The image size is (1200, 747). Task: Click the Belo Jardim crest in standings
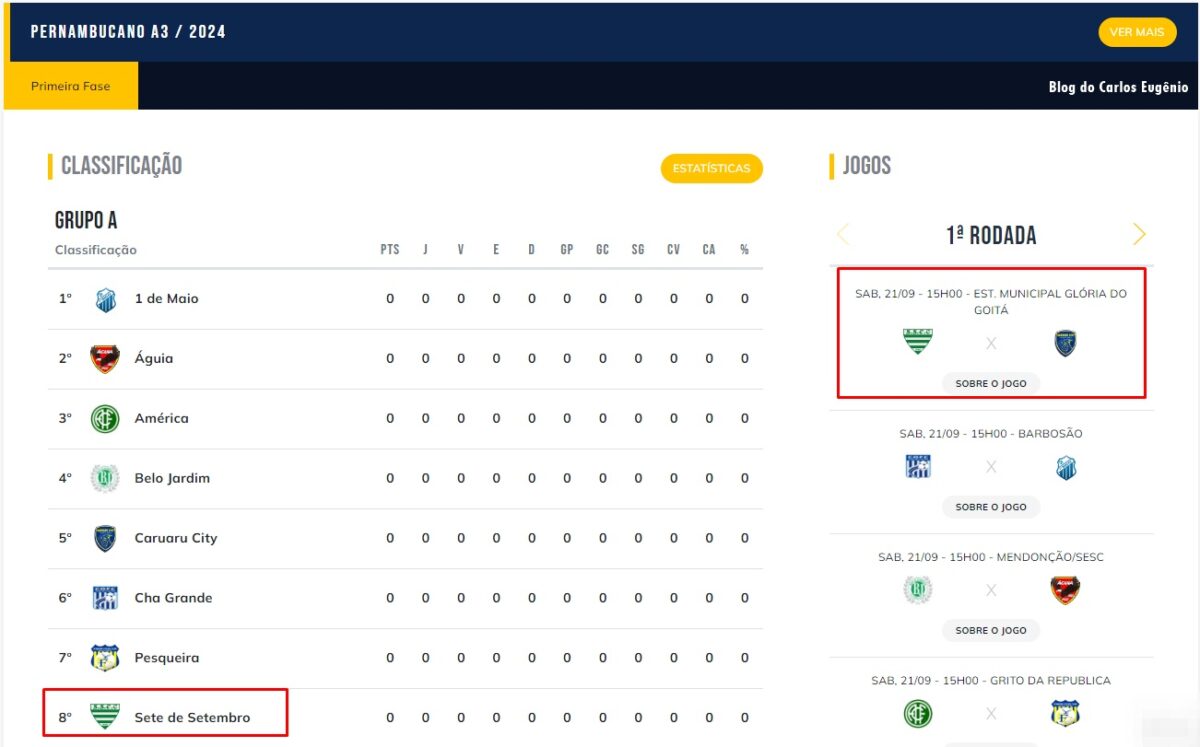(105, 479)
